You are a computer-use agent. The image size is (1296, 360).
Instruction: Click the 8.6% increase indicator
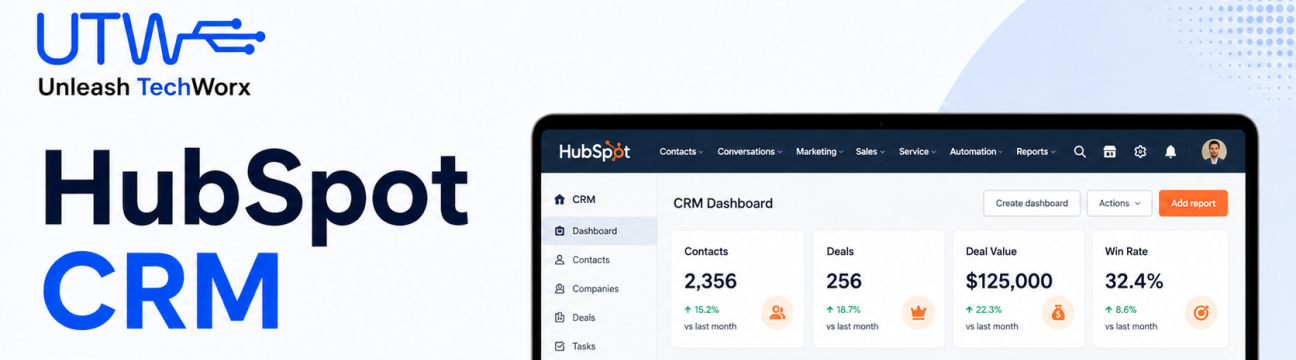tap(1120, 310)
